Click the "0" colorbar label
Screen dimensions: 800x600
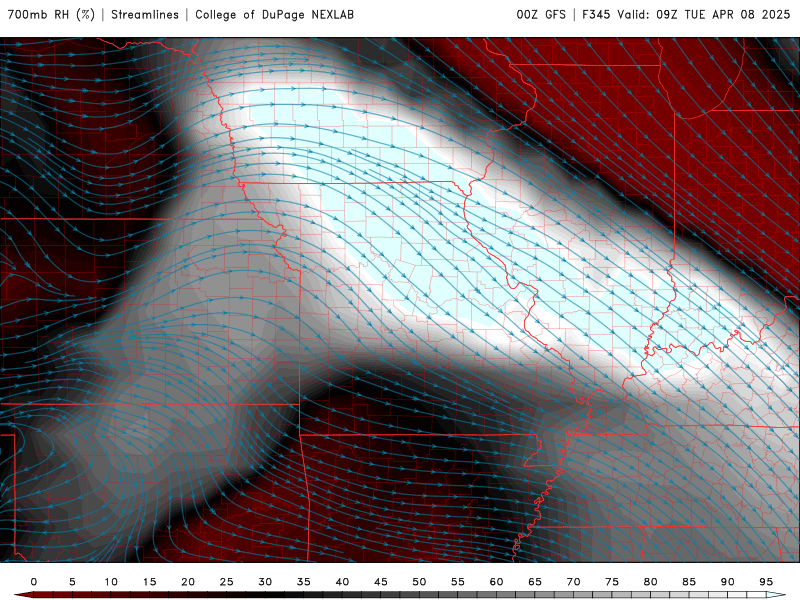tap(34, 582)
